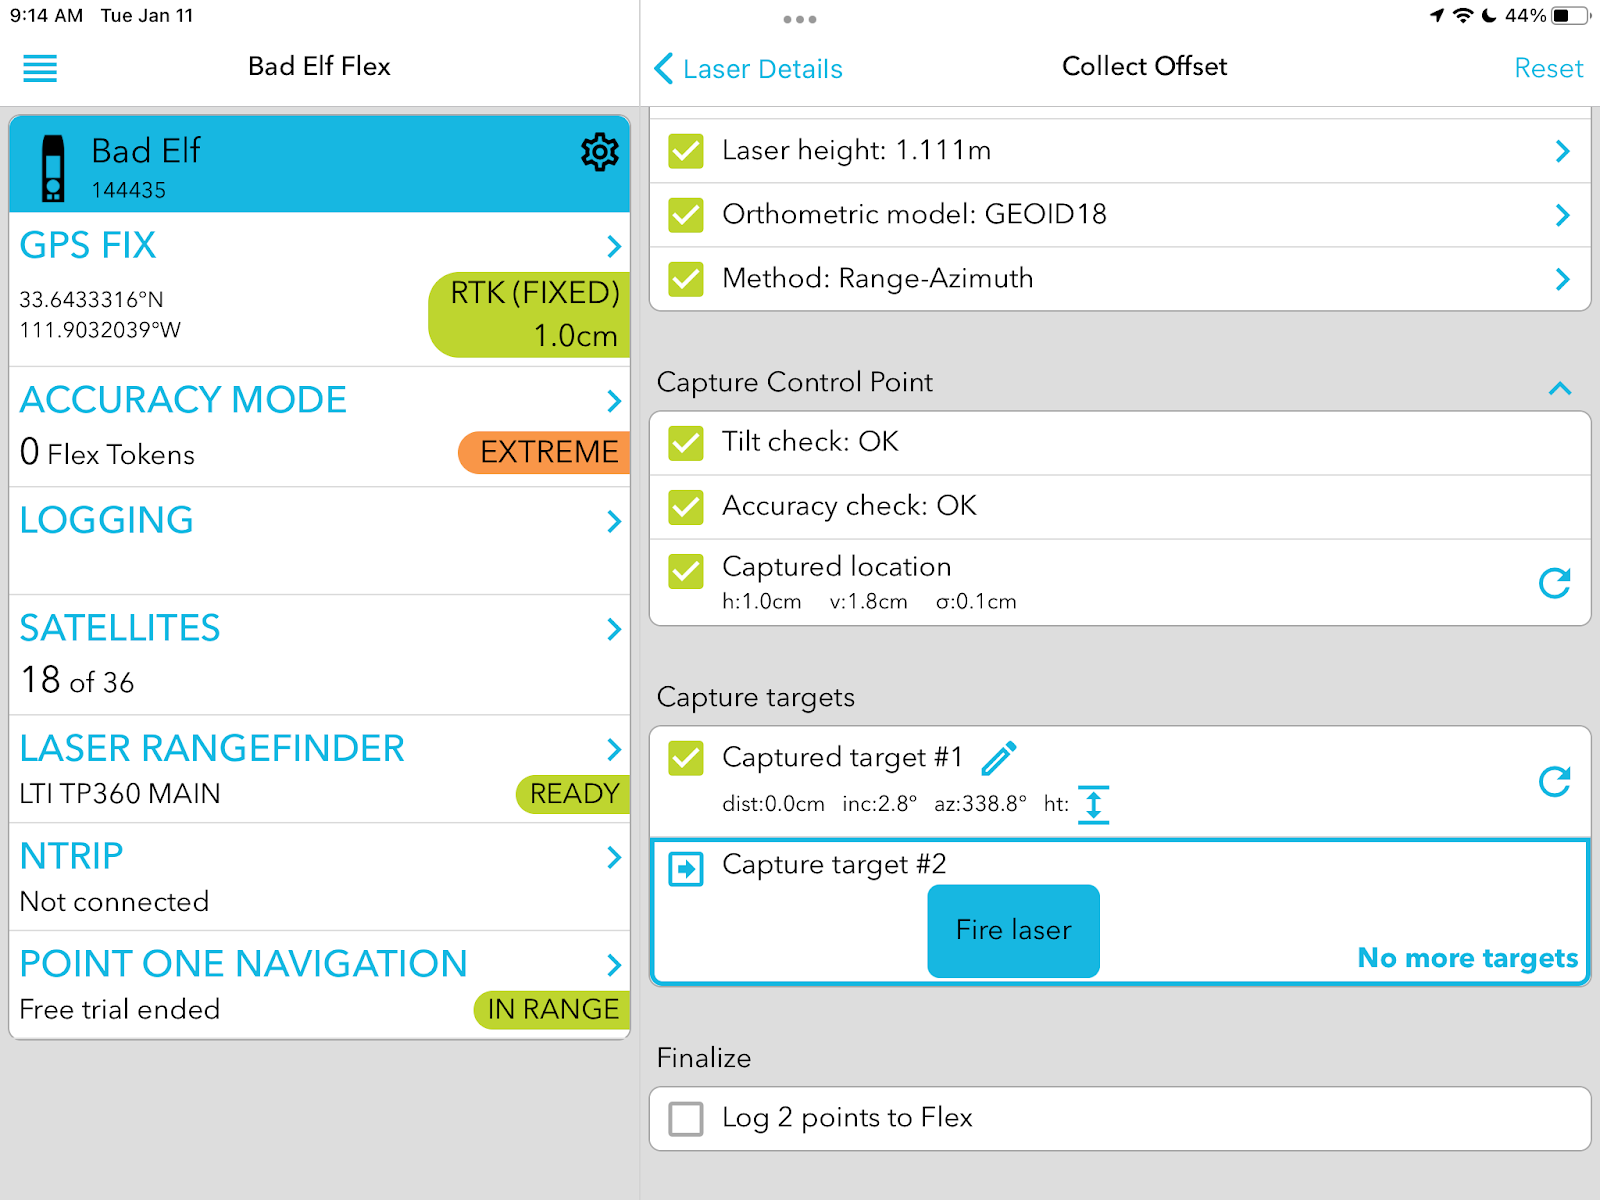The width and height of the screenshot is (1600, 1200).
Task: Collapse the Capture Control Point section
Action: point(1560,388)
